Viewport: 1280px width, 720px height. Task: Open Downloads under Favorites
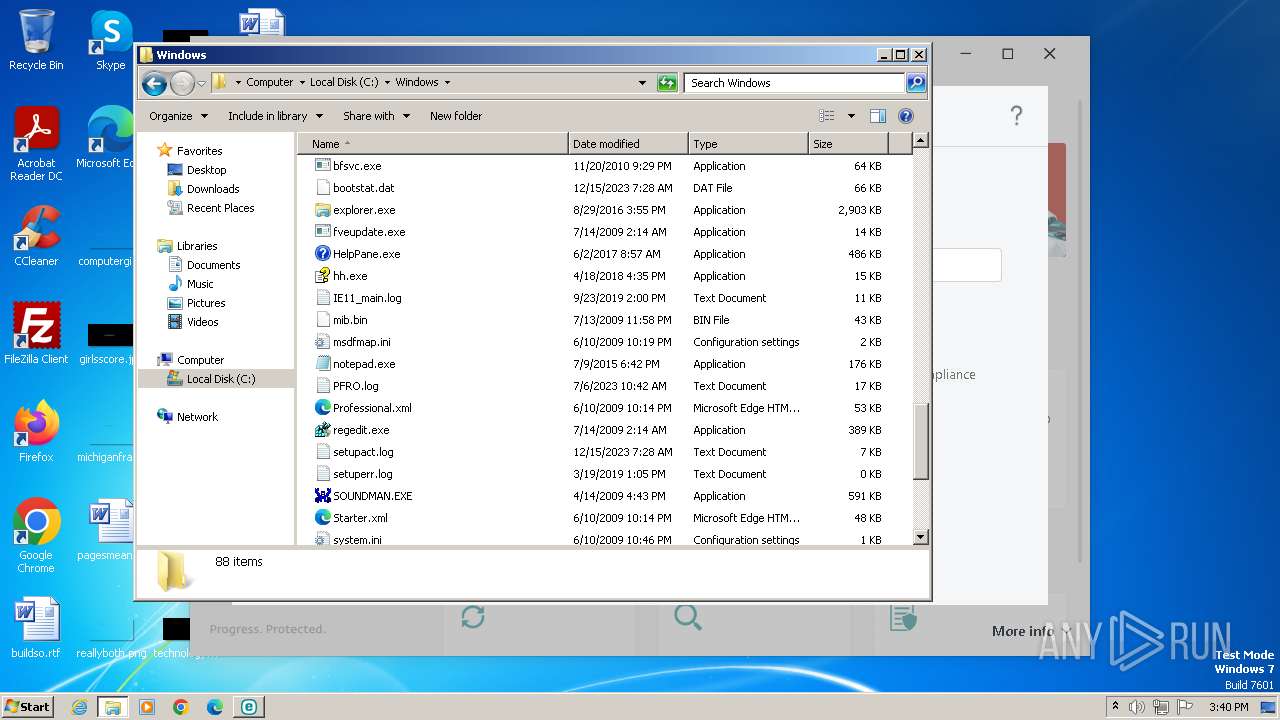click(x=213, y=189)
